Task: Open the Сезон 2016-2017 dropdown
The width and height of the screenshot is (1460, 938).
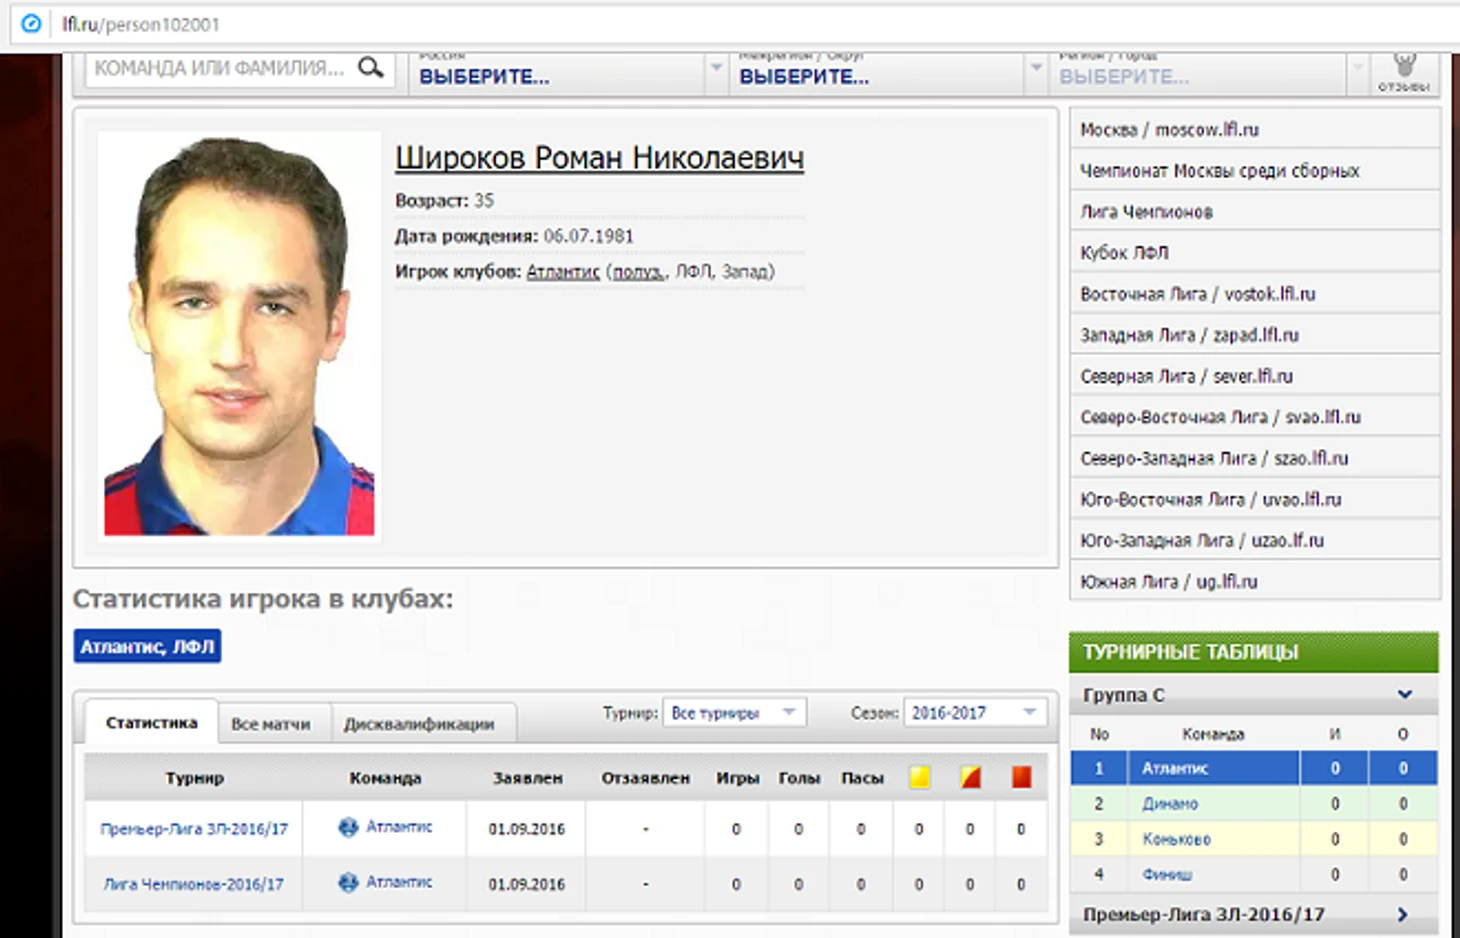Action: (x=974, y=713)
